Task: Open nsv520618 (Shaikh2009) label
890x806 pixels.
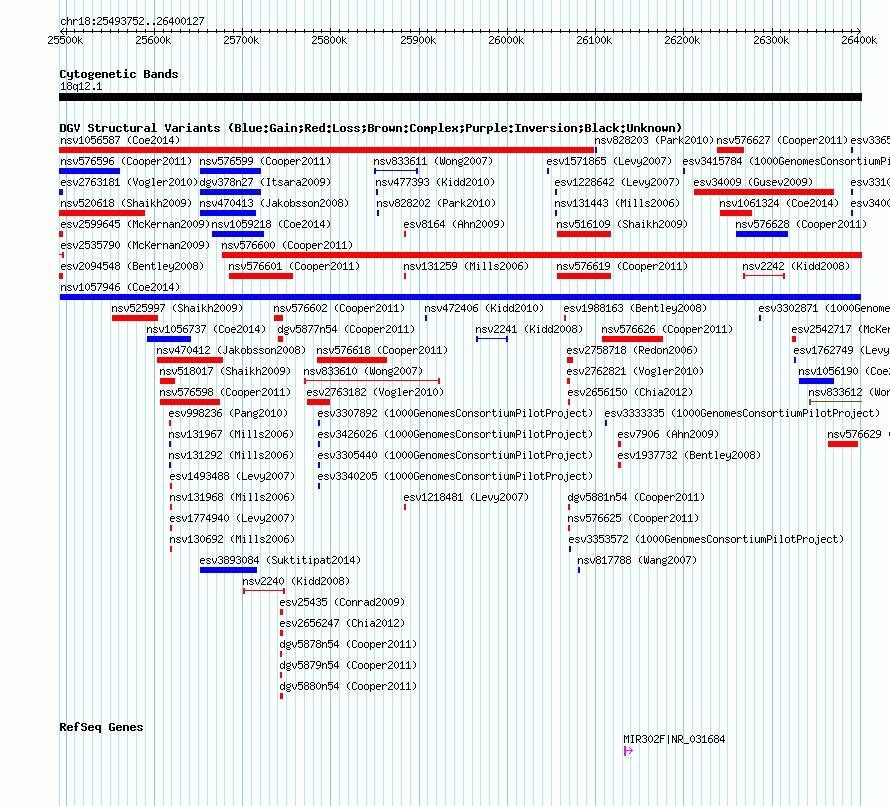Action: pyautogui.click(x=126, y=203)
